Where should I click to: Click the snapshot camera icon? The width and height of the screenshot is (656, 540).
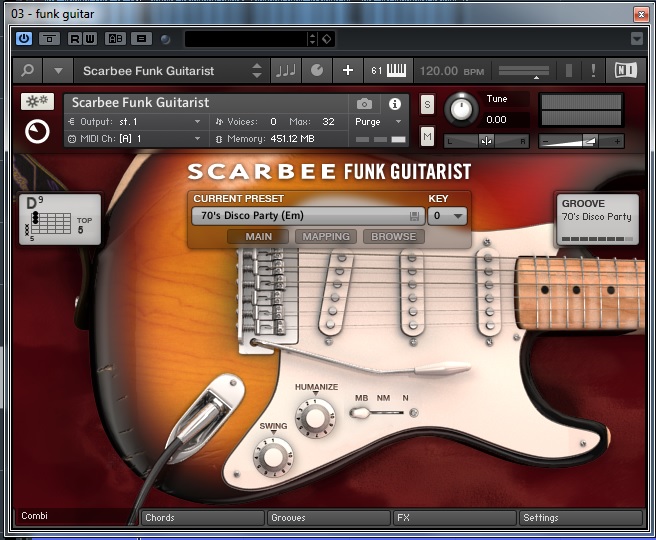point(364,104)
